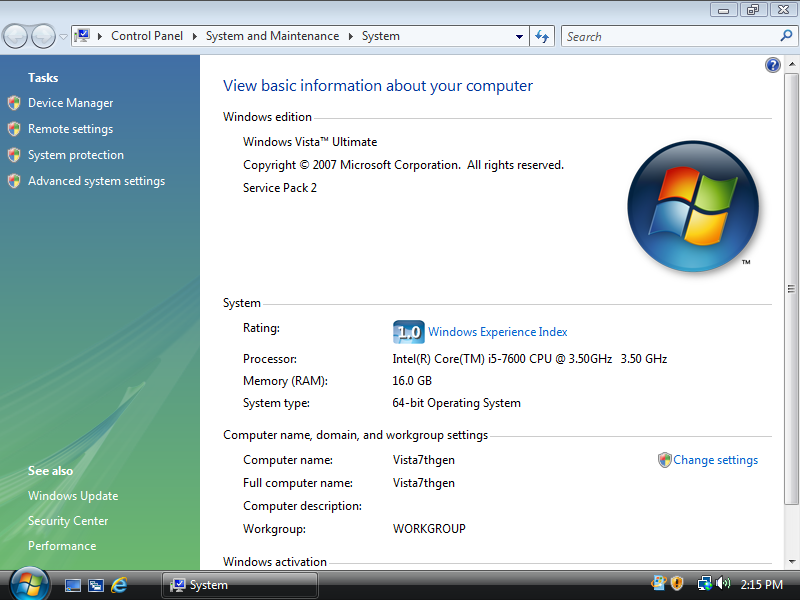Click the 64-bit Operating System text
The image size is (800, 600).
[x=457, y=403]
